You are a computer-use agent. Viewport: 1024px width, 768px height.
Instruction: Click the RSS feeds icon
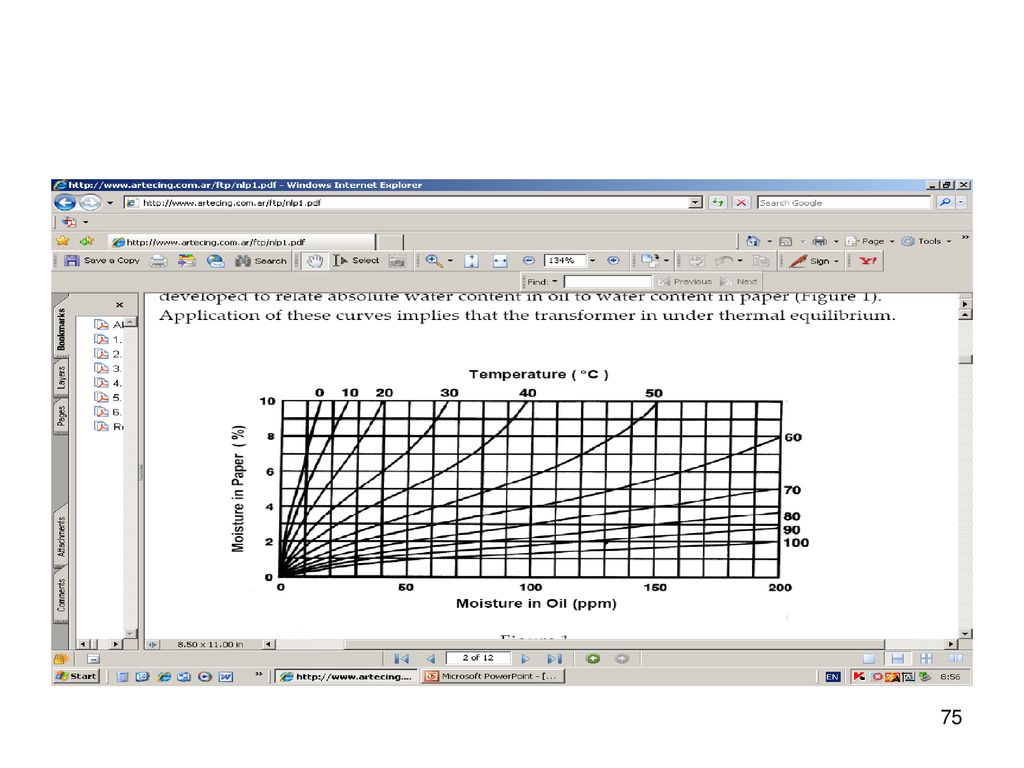[786, 242]
